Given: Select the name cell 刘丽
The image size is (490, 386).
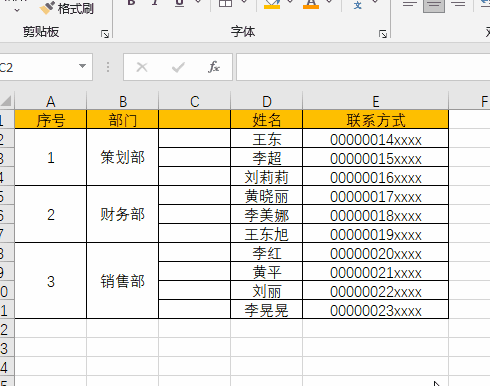Looking at the screenshot, I should coord(267,290).
